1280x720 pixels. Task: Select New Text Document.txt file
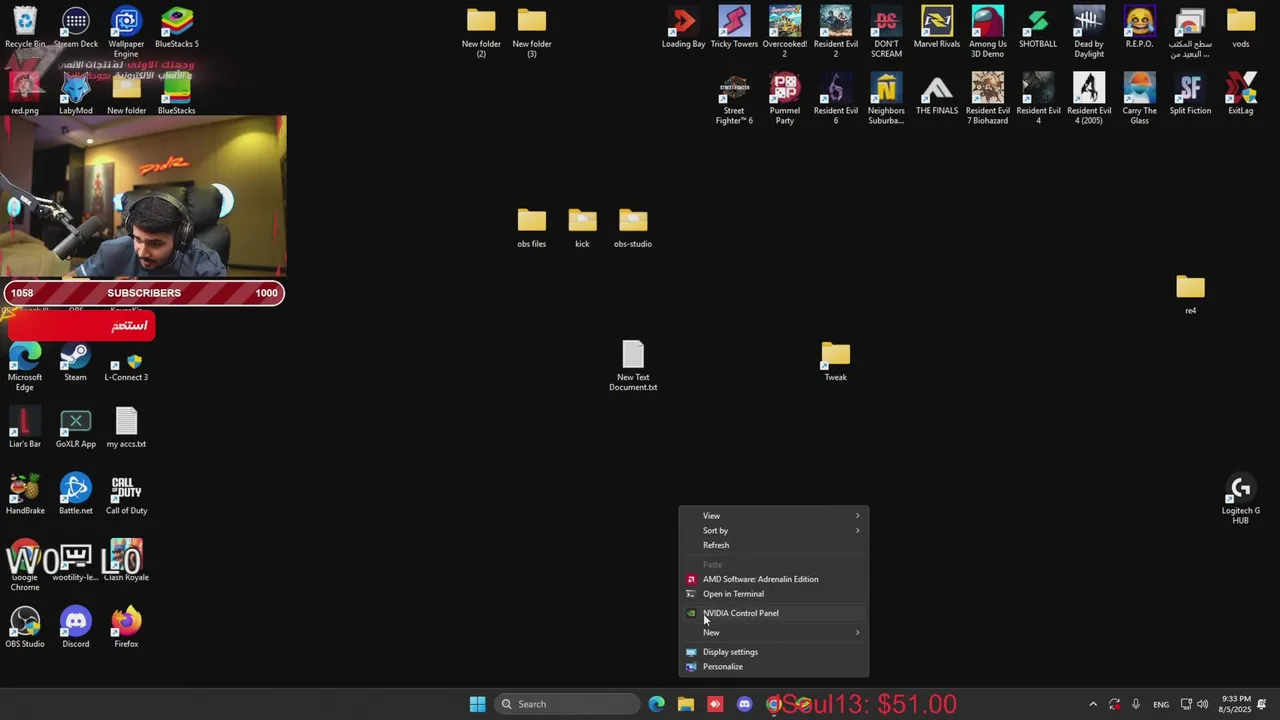click(633, 366)
